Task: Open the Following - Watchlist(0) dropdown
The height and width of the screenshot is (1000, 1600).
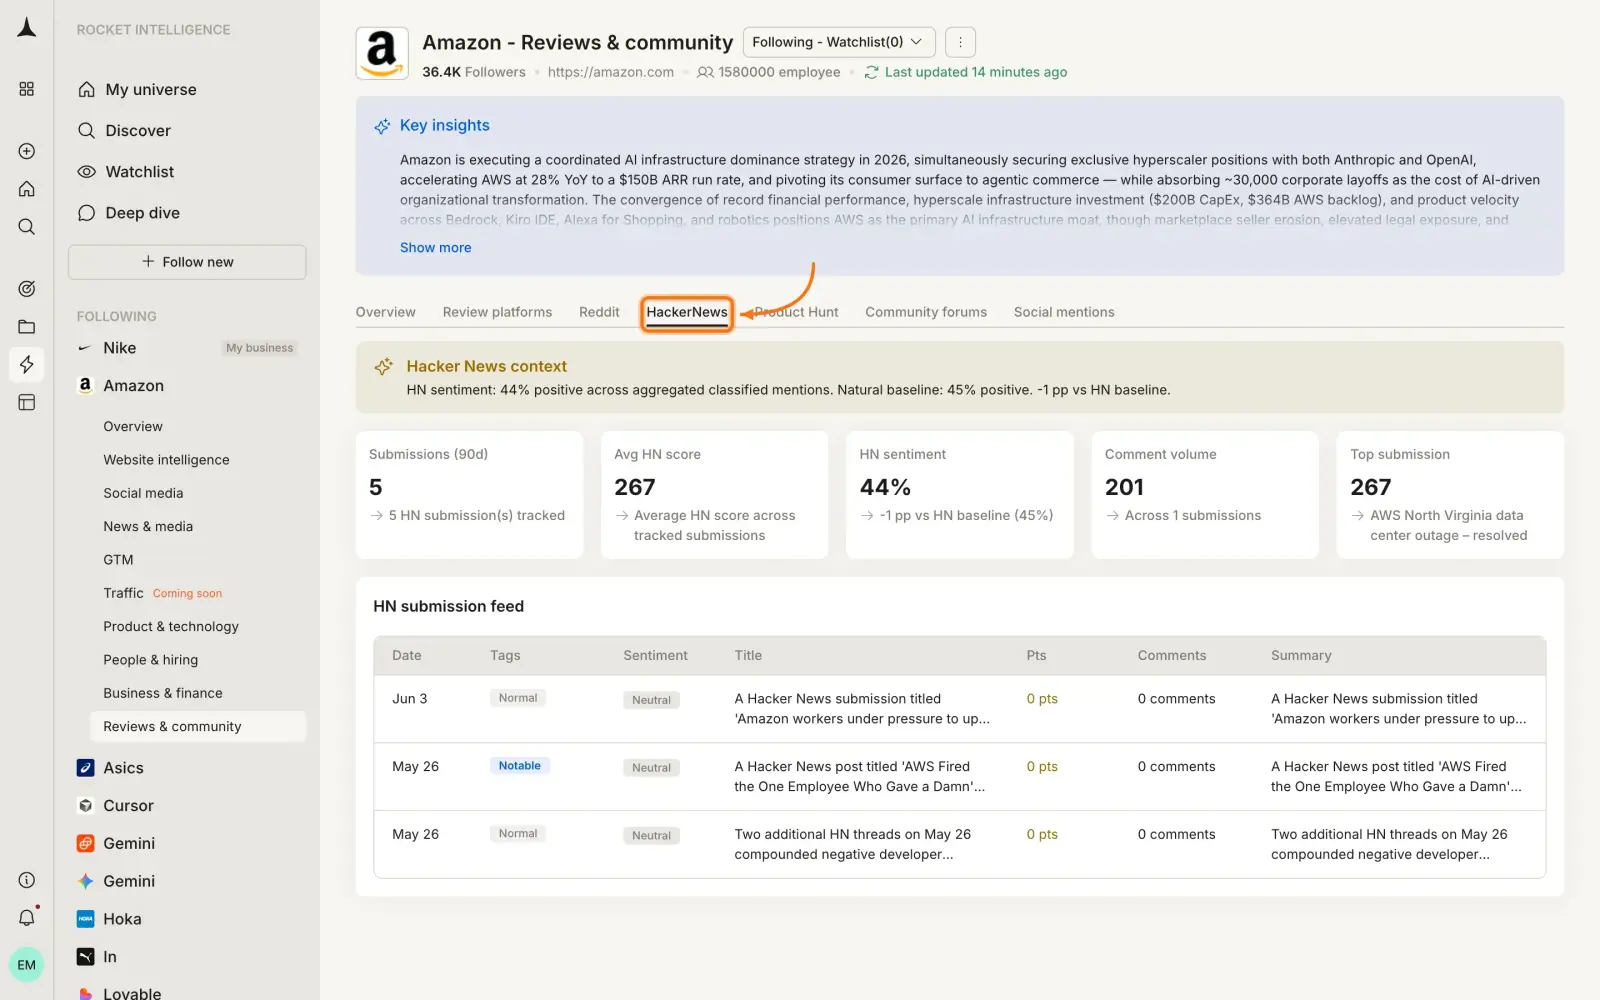Action: 839,42
